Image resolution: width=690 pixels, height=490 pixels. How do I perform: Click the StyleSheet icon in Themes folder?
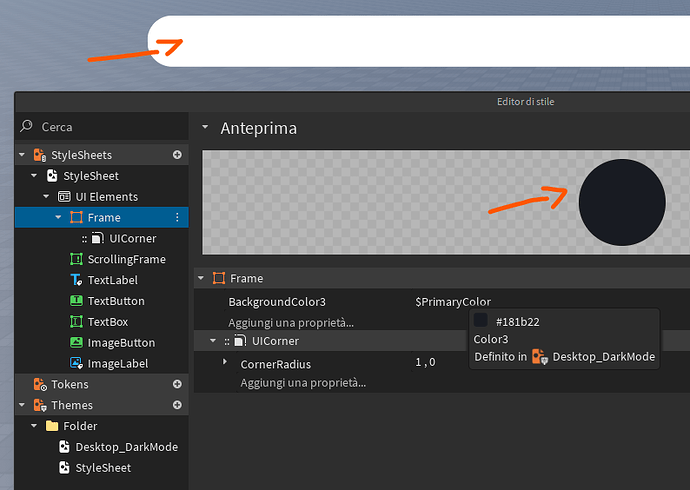[64, 468]
